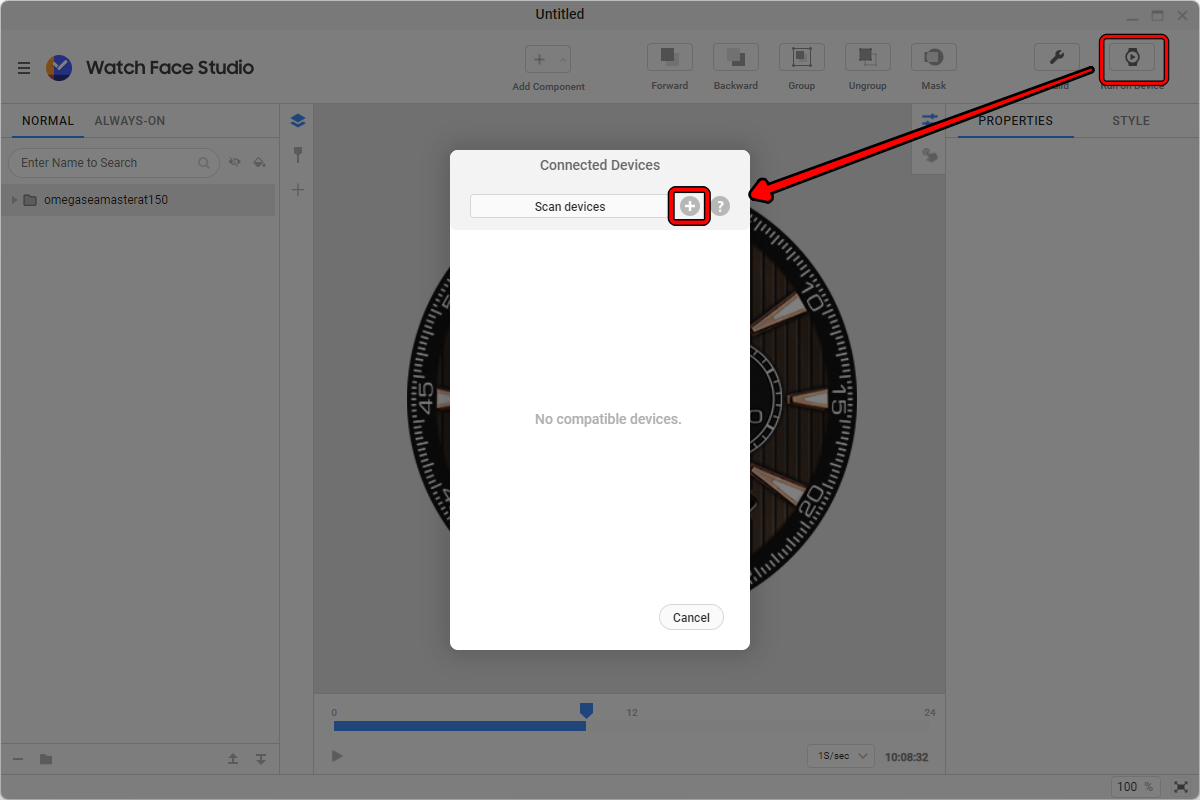Click the fit-to-screen icon
Viewport: 1200px width, 800px height.
point(1181,787)
